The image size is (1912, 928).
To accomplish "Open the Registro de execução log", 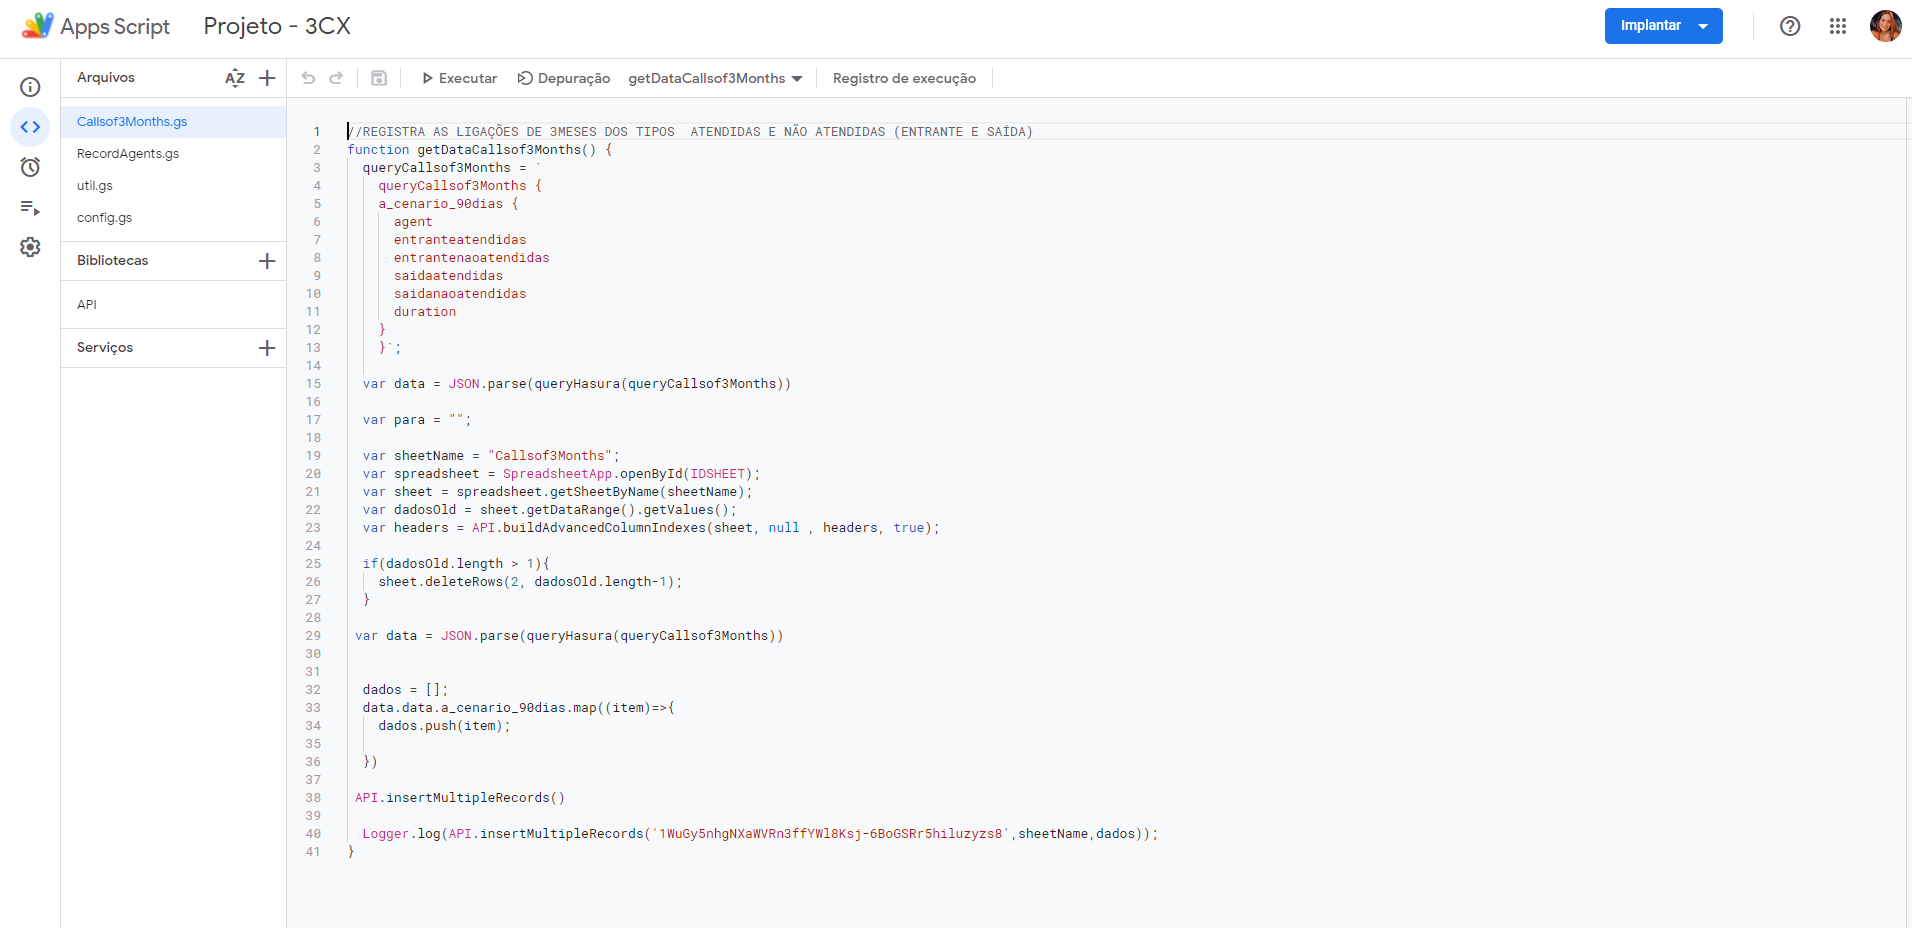I will 903,77.
